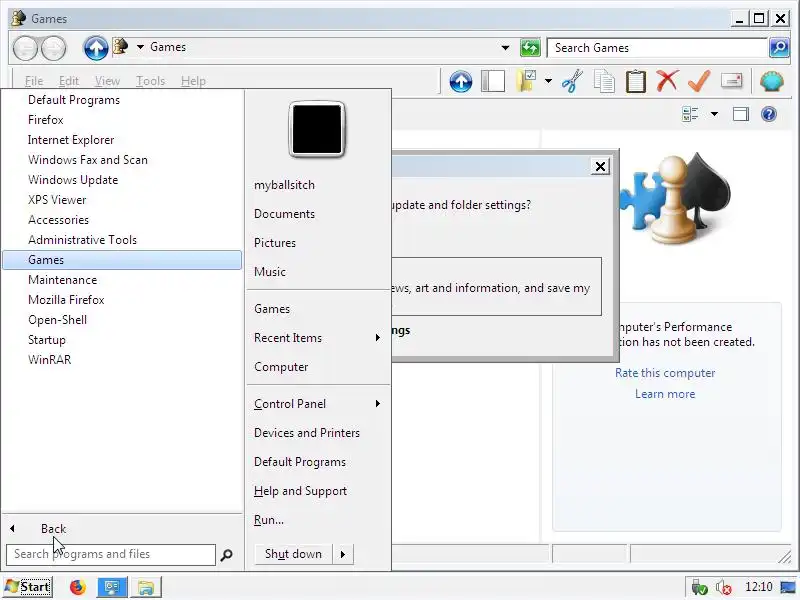Click the red X Delete toolbar icon

click(x=667, y=81)
